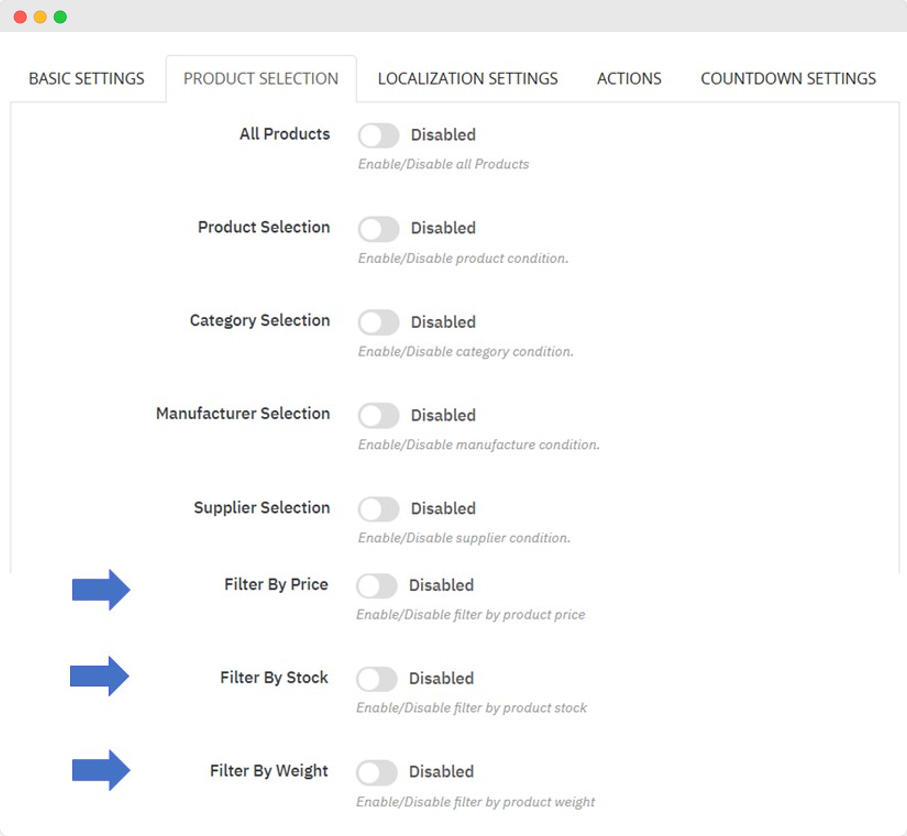Click the yellow minimize window button

click(x=40, y=17)
